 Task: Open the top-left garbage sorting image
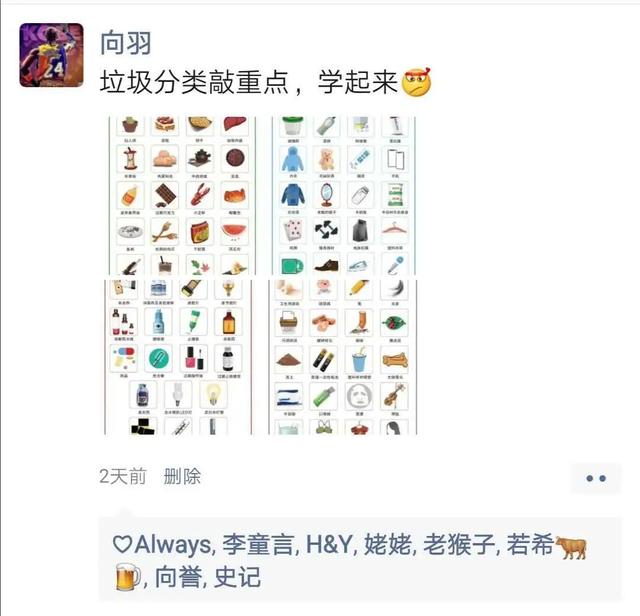pos(182,196)
